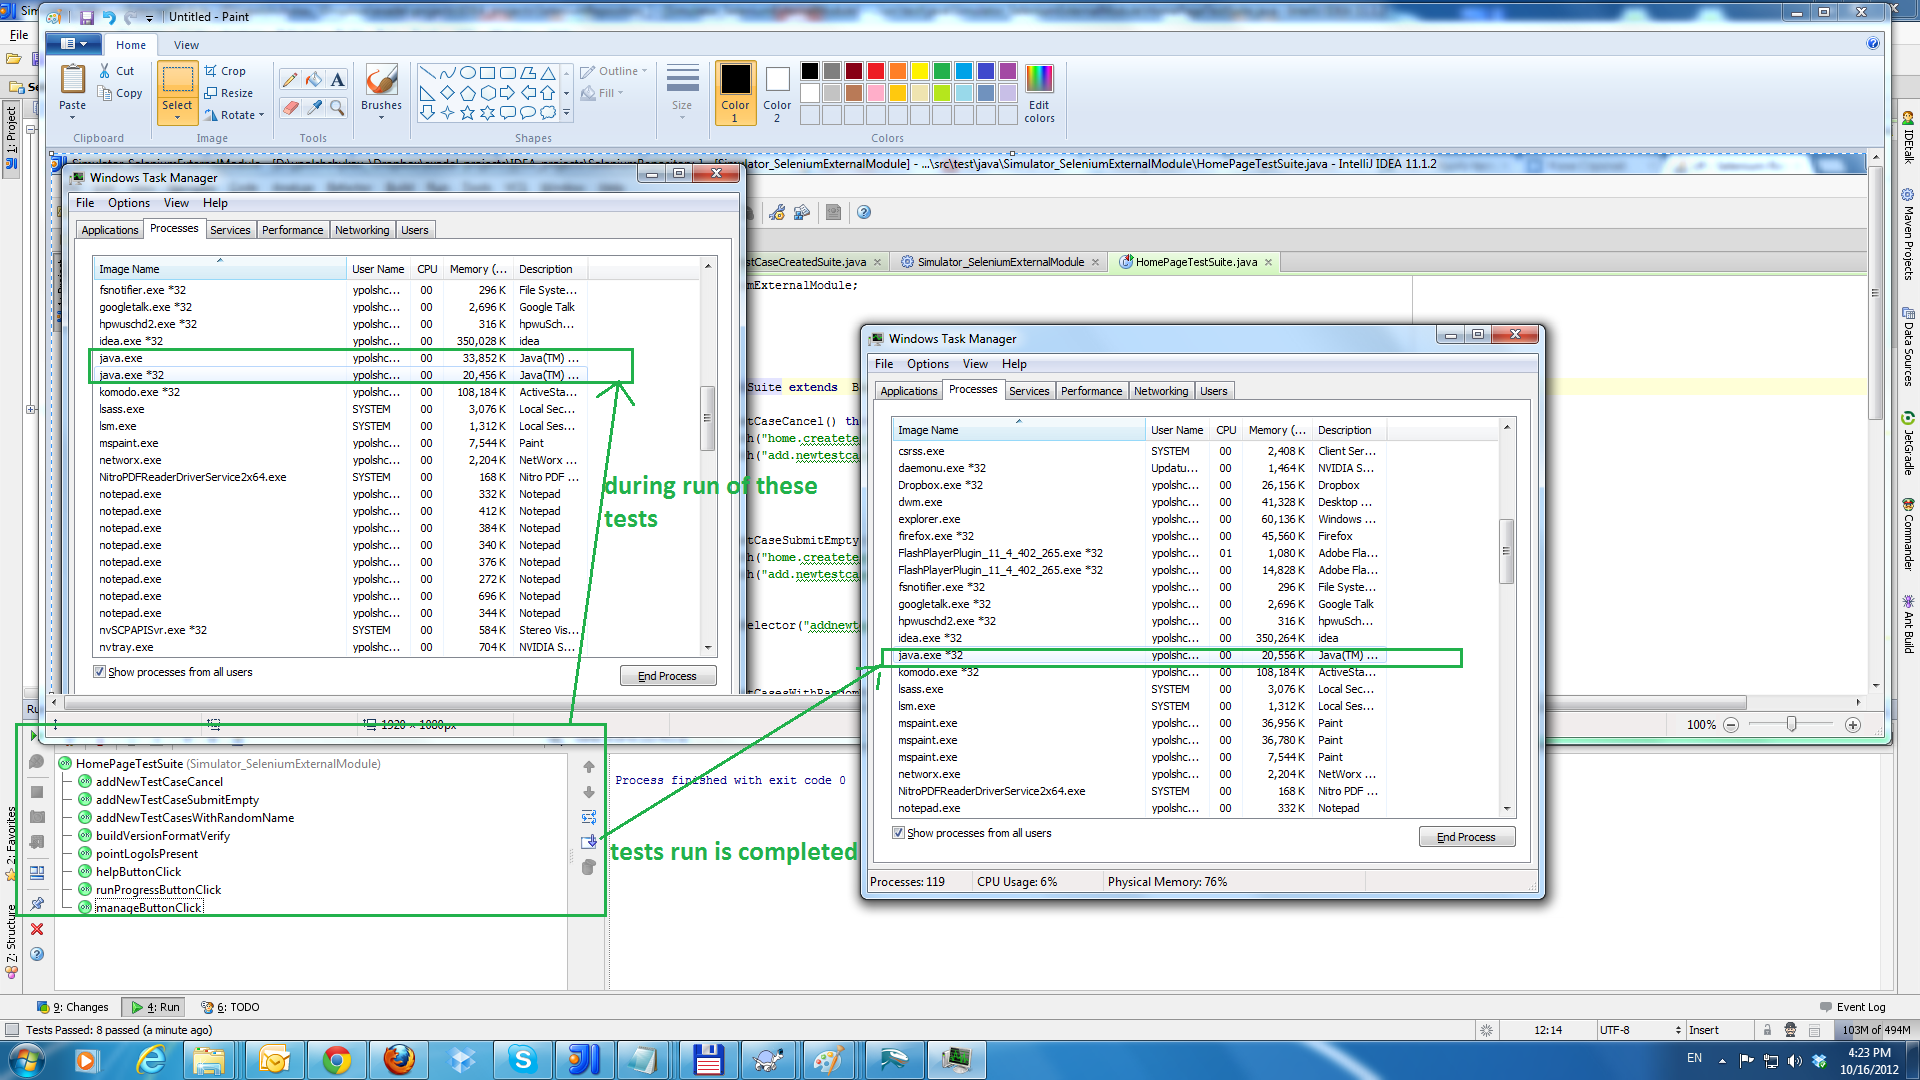The width and height of the screenshot is (1920, 1080).
Task: Select the Text tool in Paint
Action: pos(338,80)
